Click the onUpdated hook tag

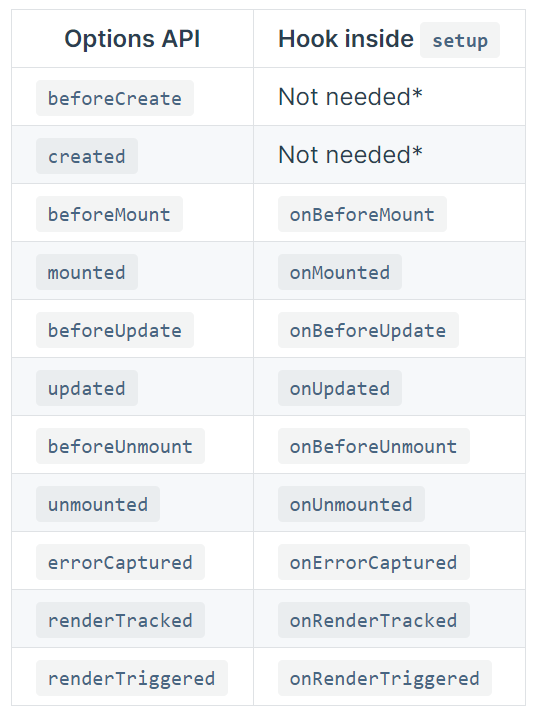point(340,388)
